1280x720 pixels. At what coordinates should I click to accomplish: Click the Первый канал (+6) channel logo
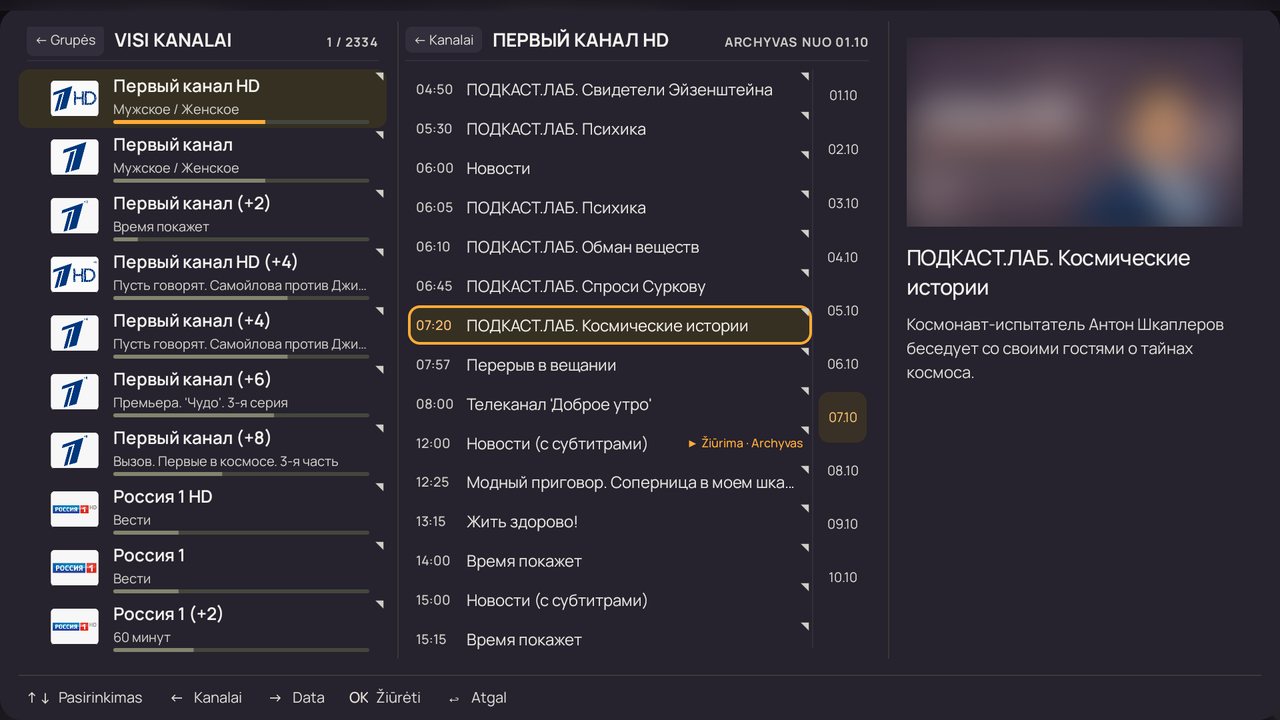[x=75, y=392]
